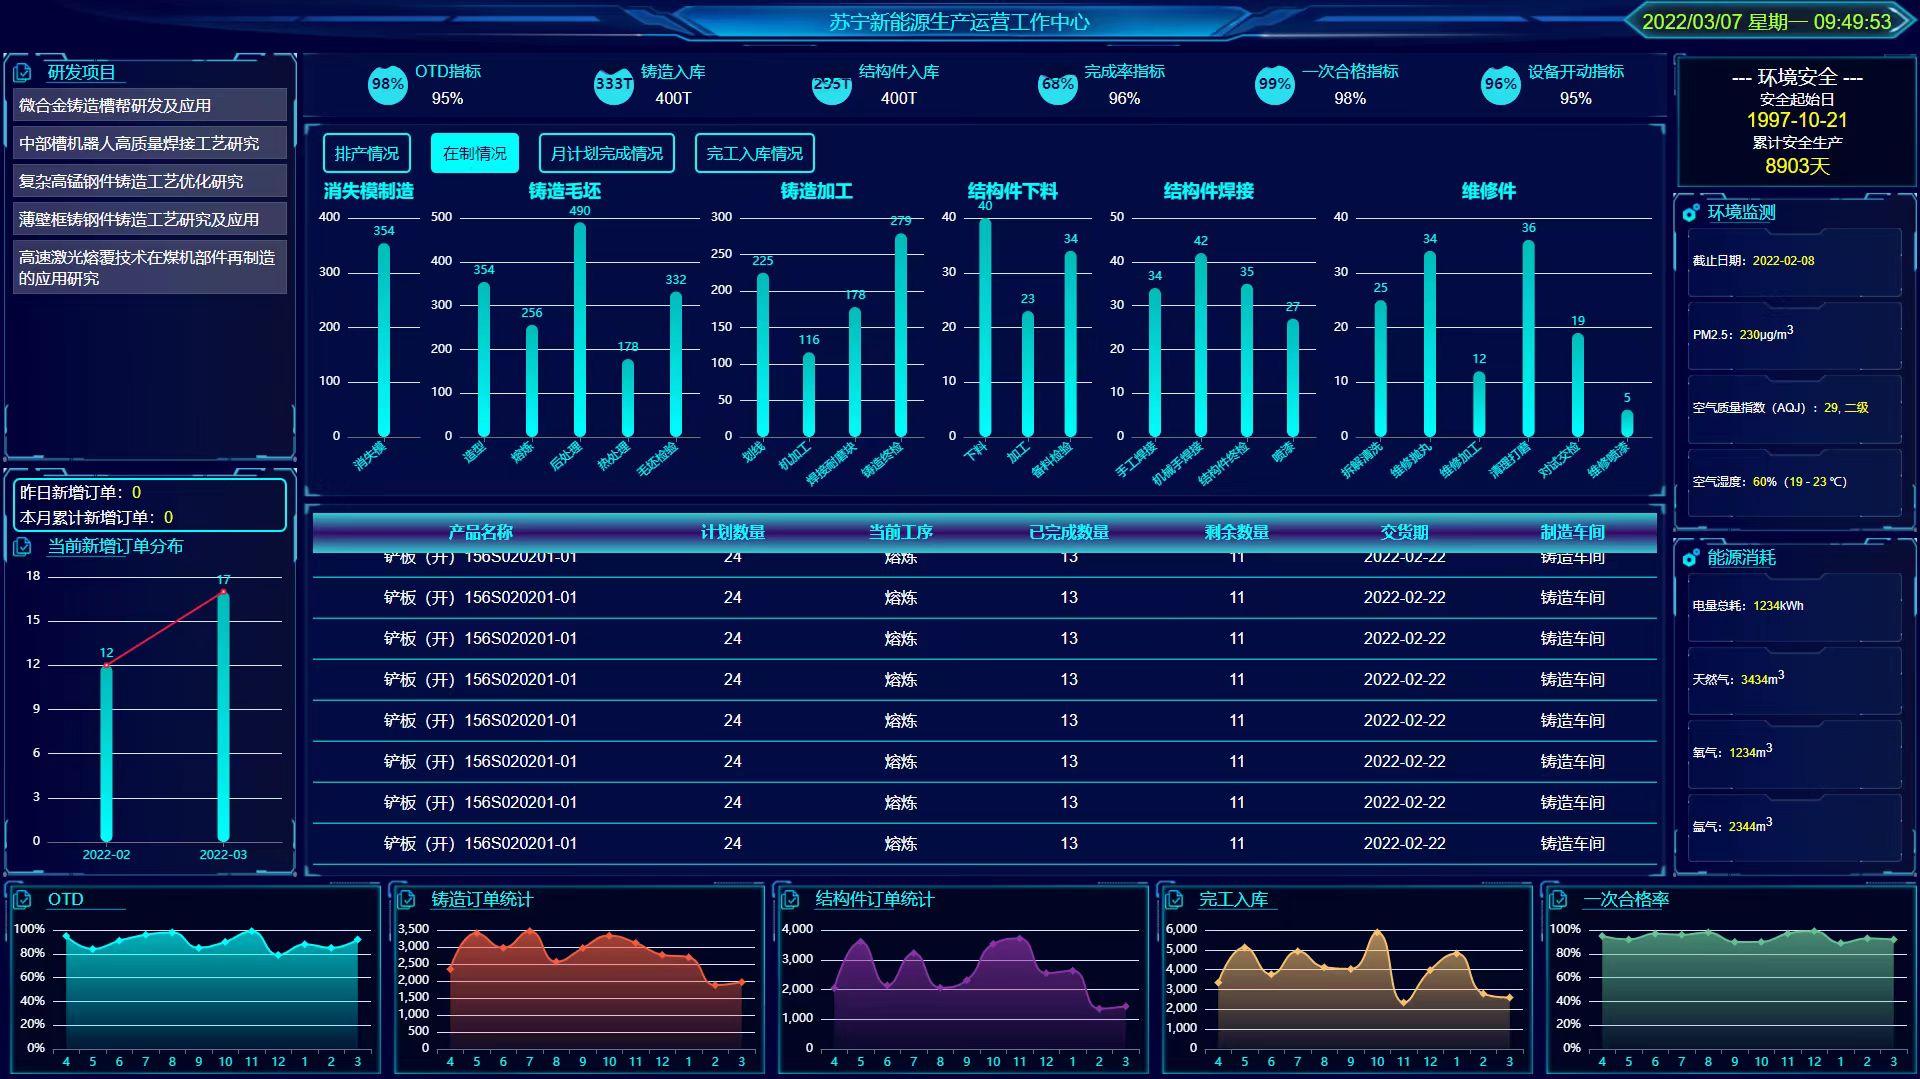
Task: Click the 氧气 1234m³ card
Action: coord(1794,753)
